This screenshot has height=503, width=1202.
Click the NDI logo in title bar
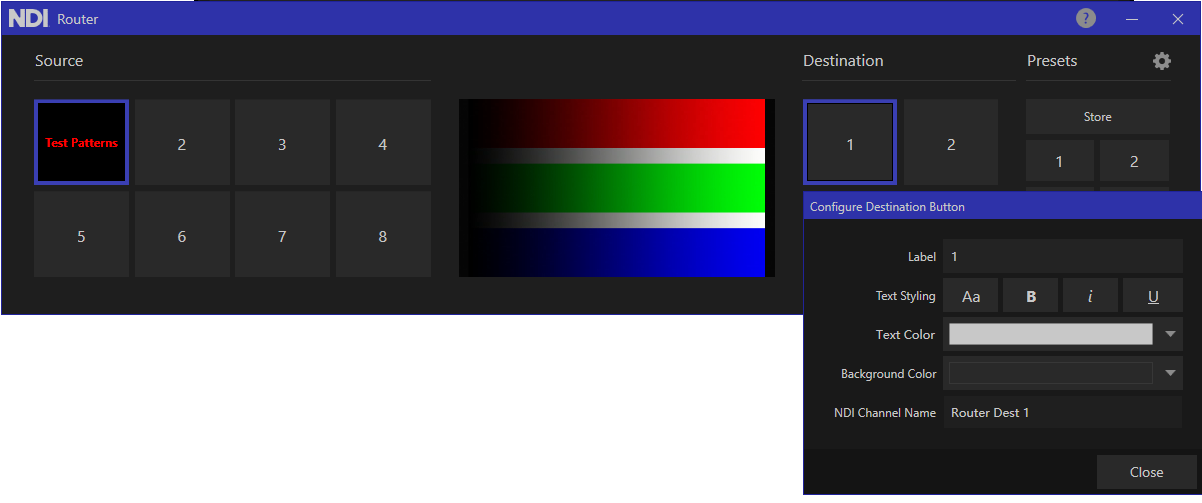click(x=28, y=18)
